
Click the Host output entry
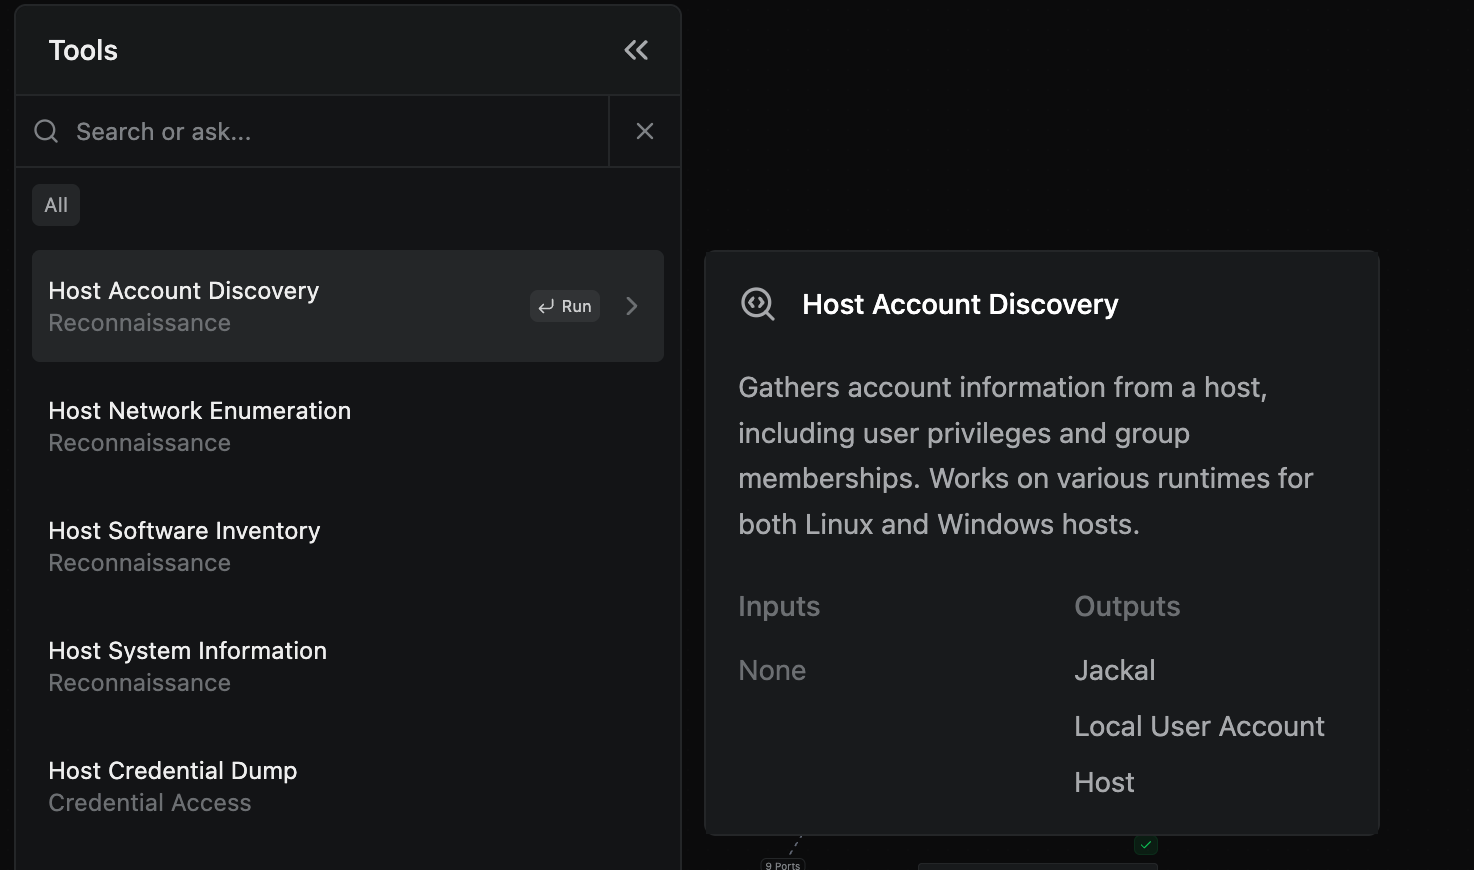(x=1104, y=782)
